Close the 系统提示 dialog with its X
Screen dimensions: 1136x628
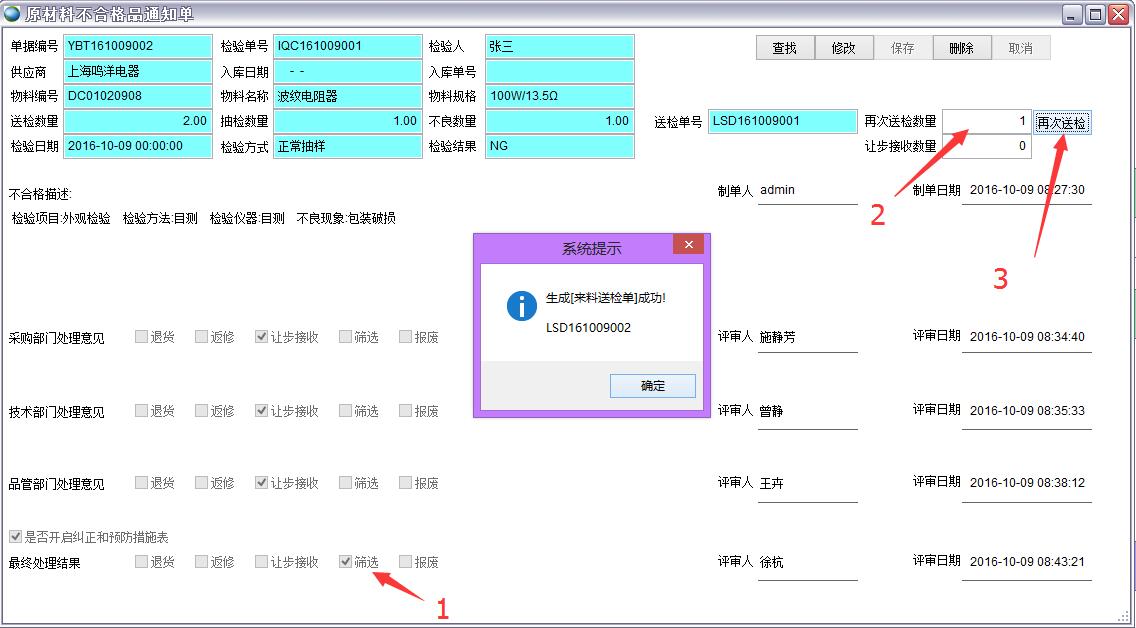click(x=687, y=246)
